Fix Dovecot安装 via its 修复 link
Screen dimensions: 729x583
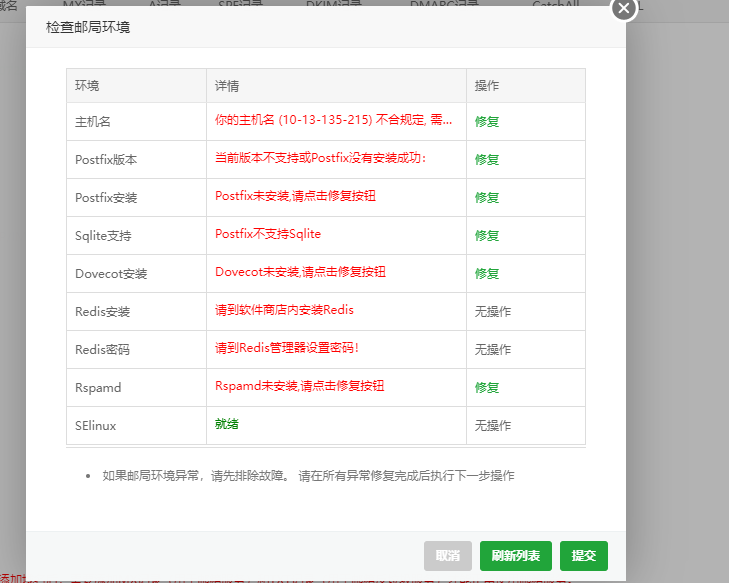(x=487, y=274)
